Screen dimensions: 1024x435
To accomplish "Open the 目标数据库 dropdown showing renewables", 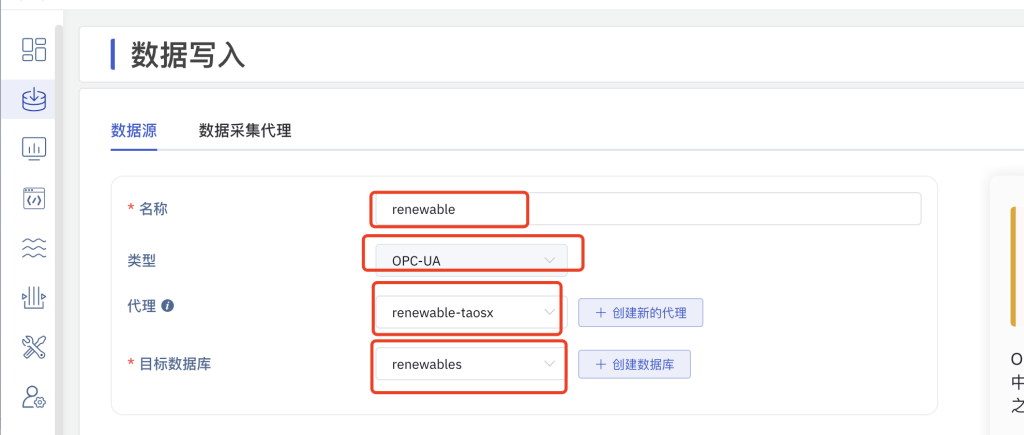I will [472, 364].
